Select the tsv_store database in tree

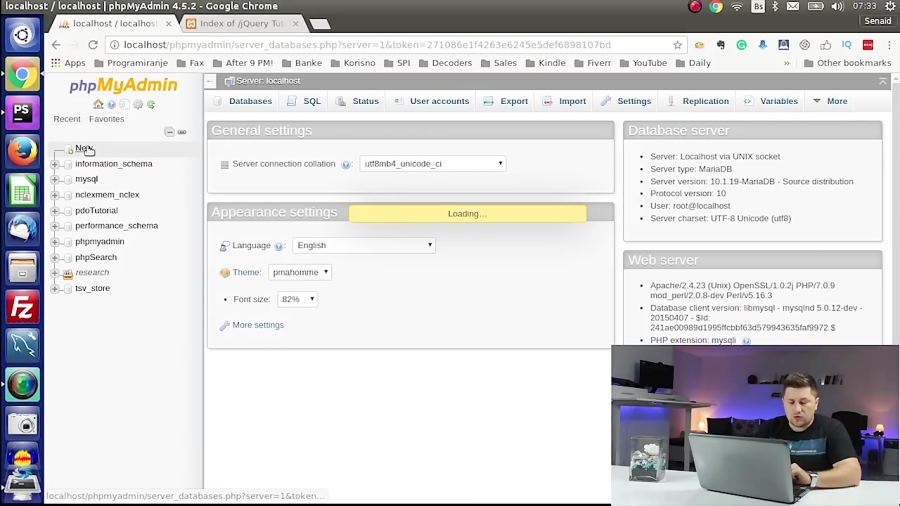[x=92, y=288]
